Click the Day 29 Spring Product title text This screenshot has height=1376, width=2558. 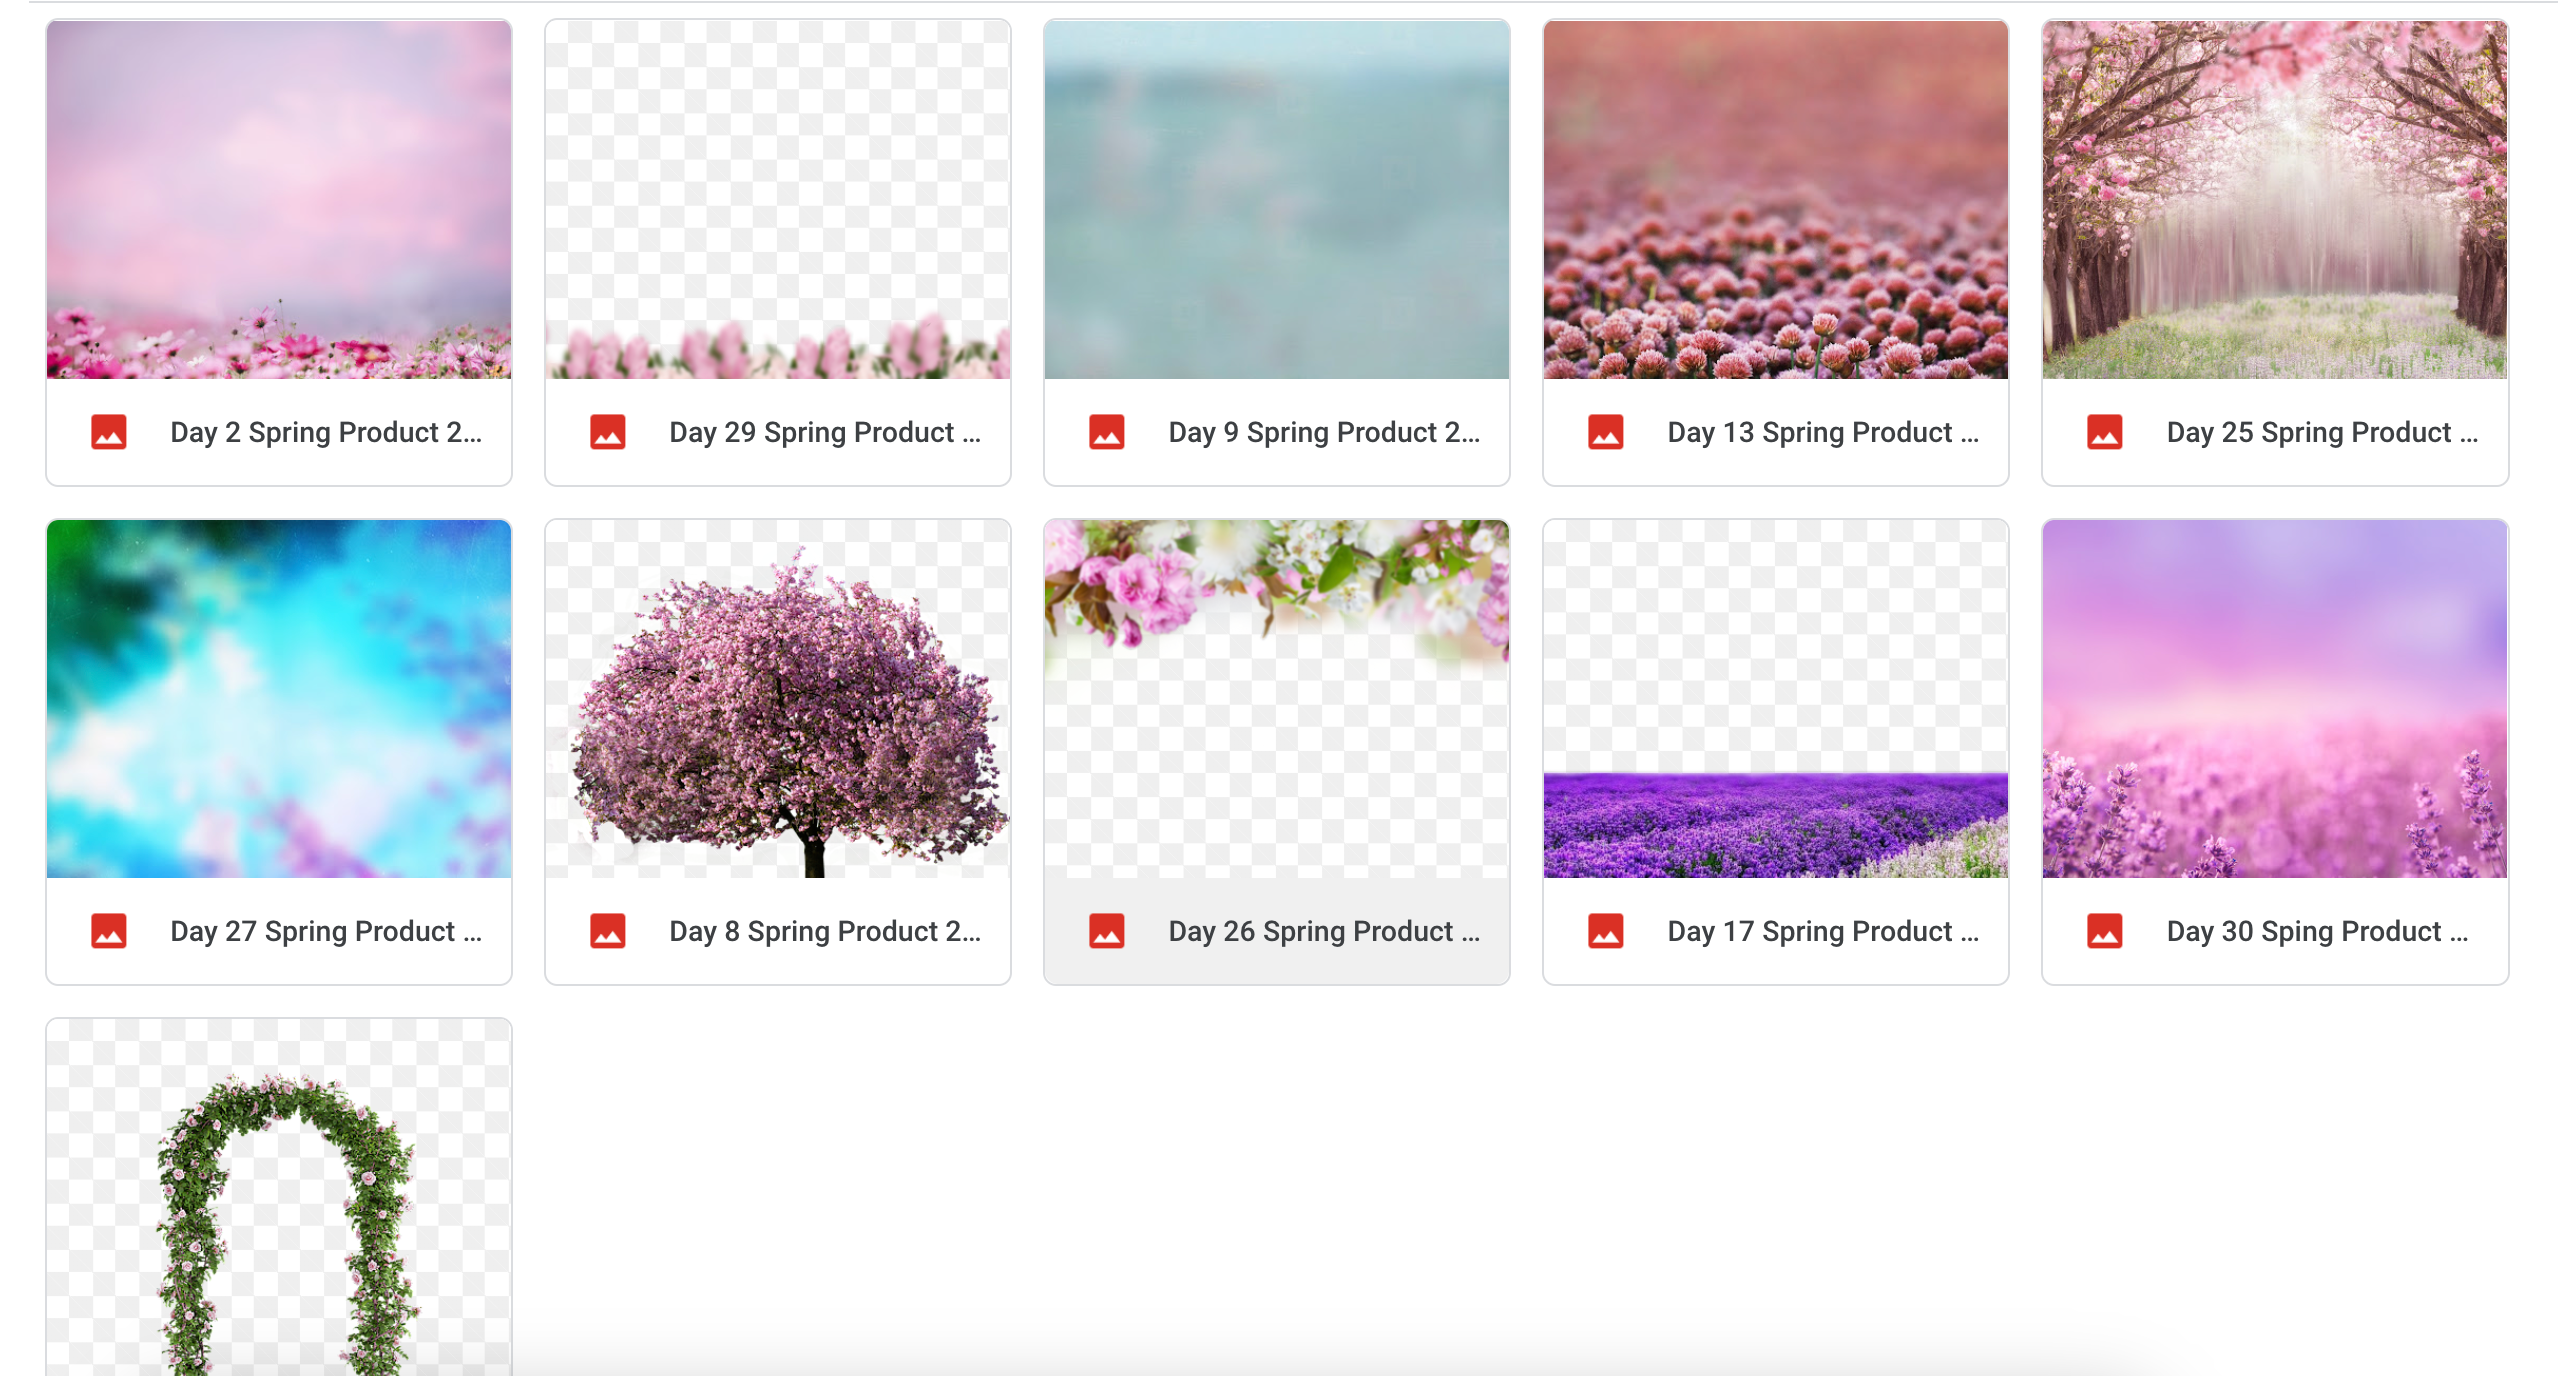pyautogui.click(x=824, y=431)
